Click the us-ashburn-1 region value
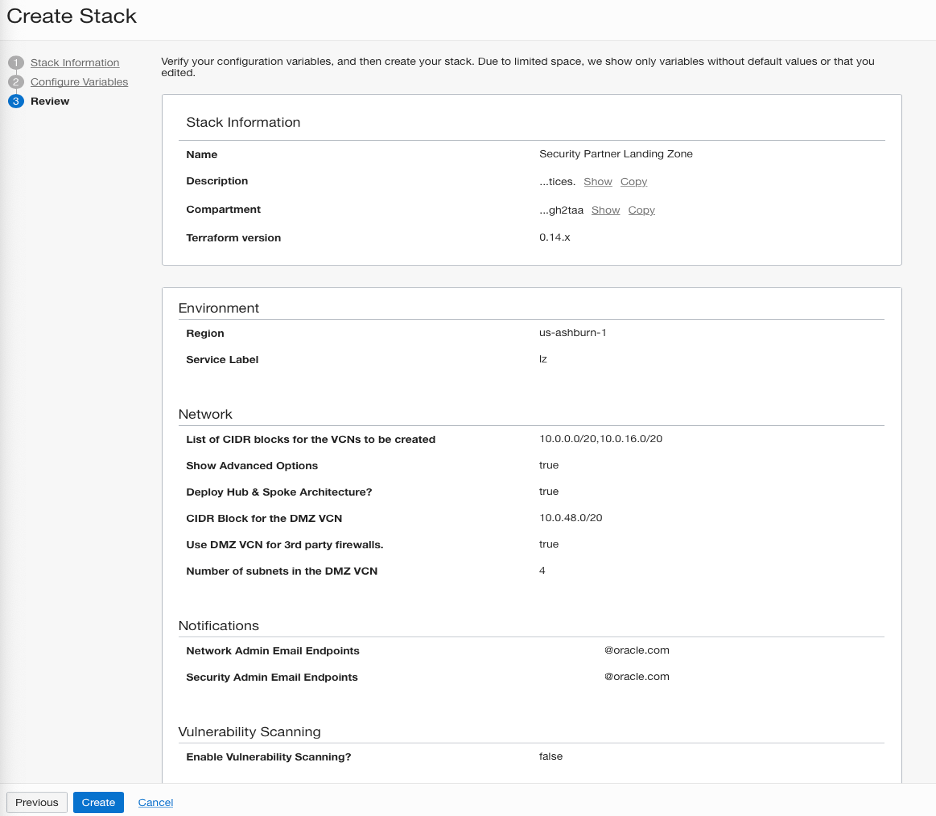This screenshot has width=936, height=816. pyautogui.click(x=572, y=333)
